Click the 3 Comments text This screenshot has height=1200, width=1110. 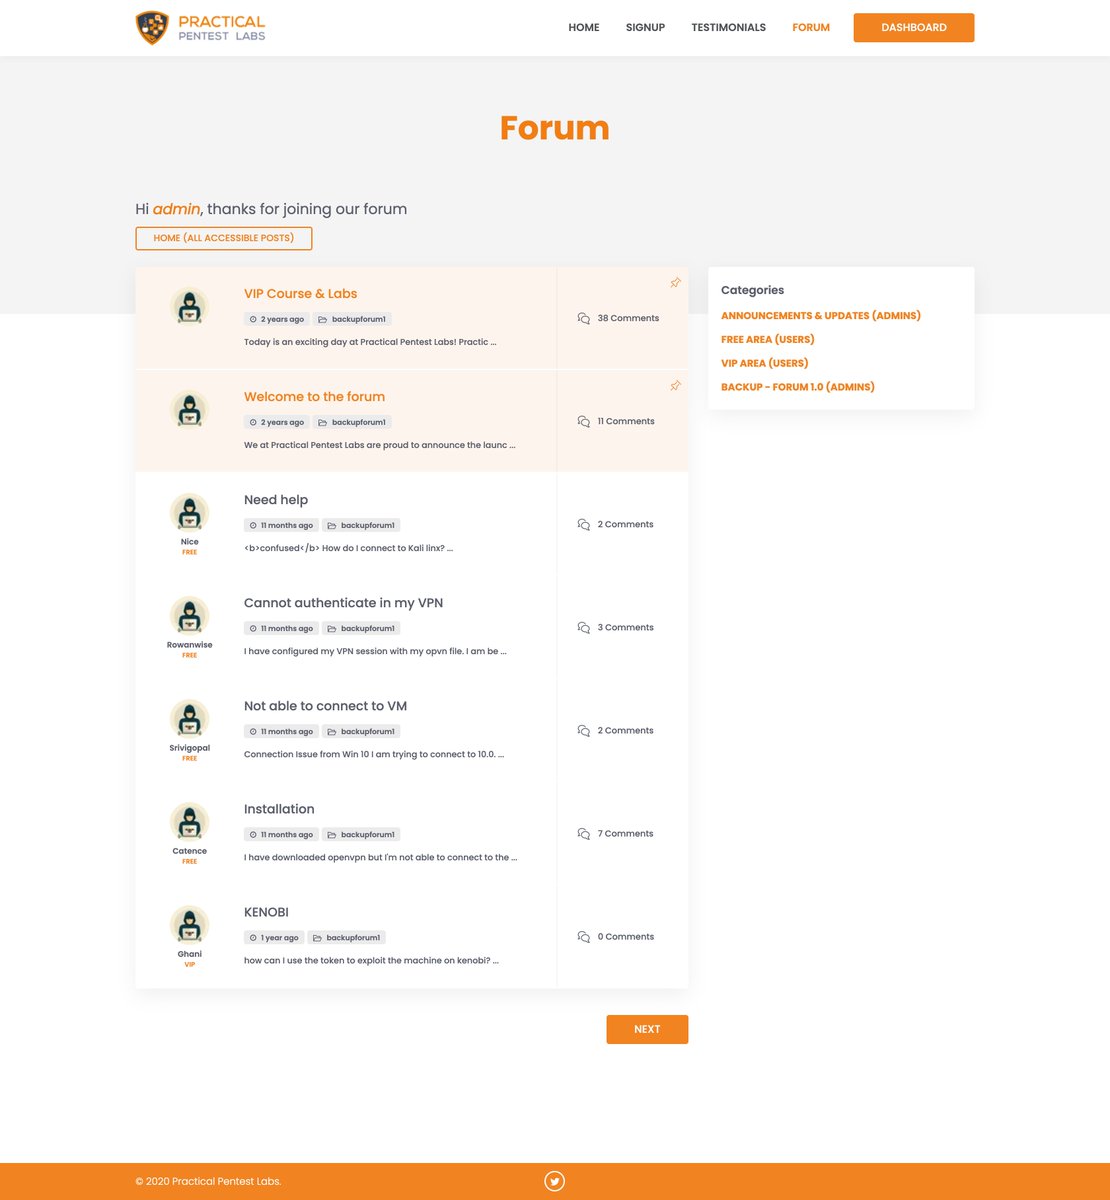click(x=625, y=627)
